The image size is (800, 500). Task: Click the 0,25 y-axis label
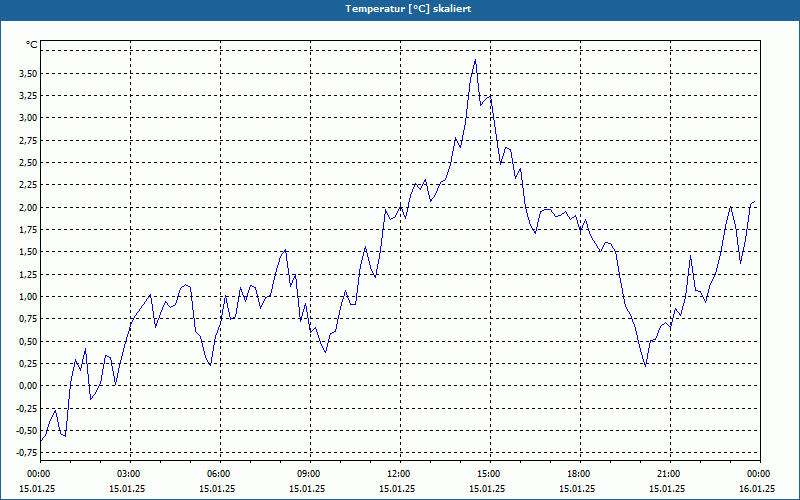[28, 363]
